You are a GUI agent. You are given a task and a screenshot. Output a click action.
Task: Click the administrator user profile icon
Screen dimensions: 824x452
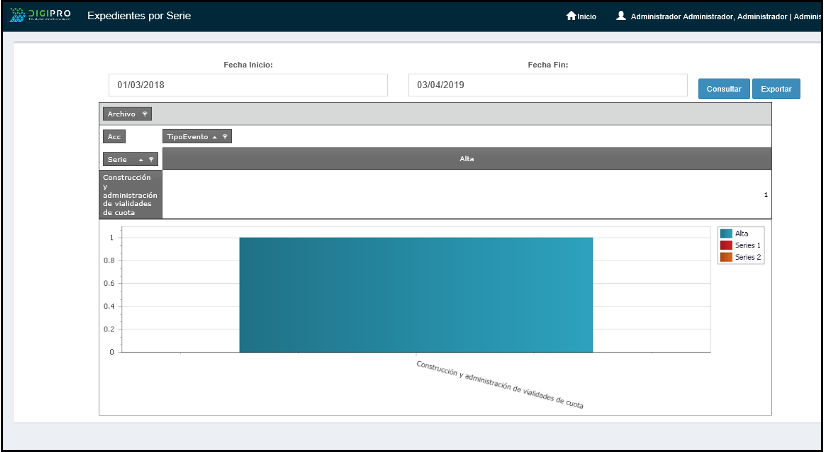point(621,16)
